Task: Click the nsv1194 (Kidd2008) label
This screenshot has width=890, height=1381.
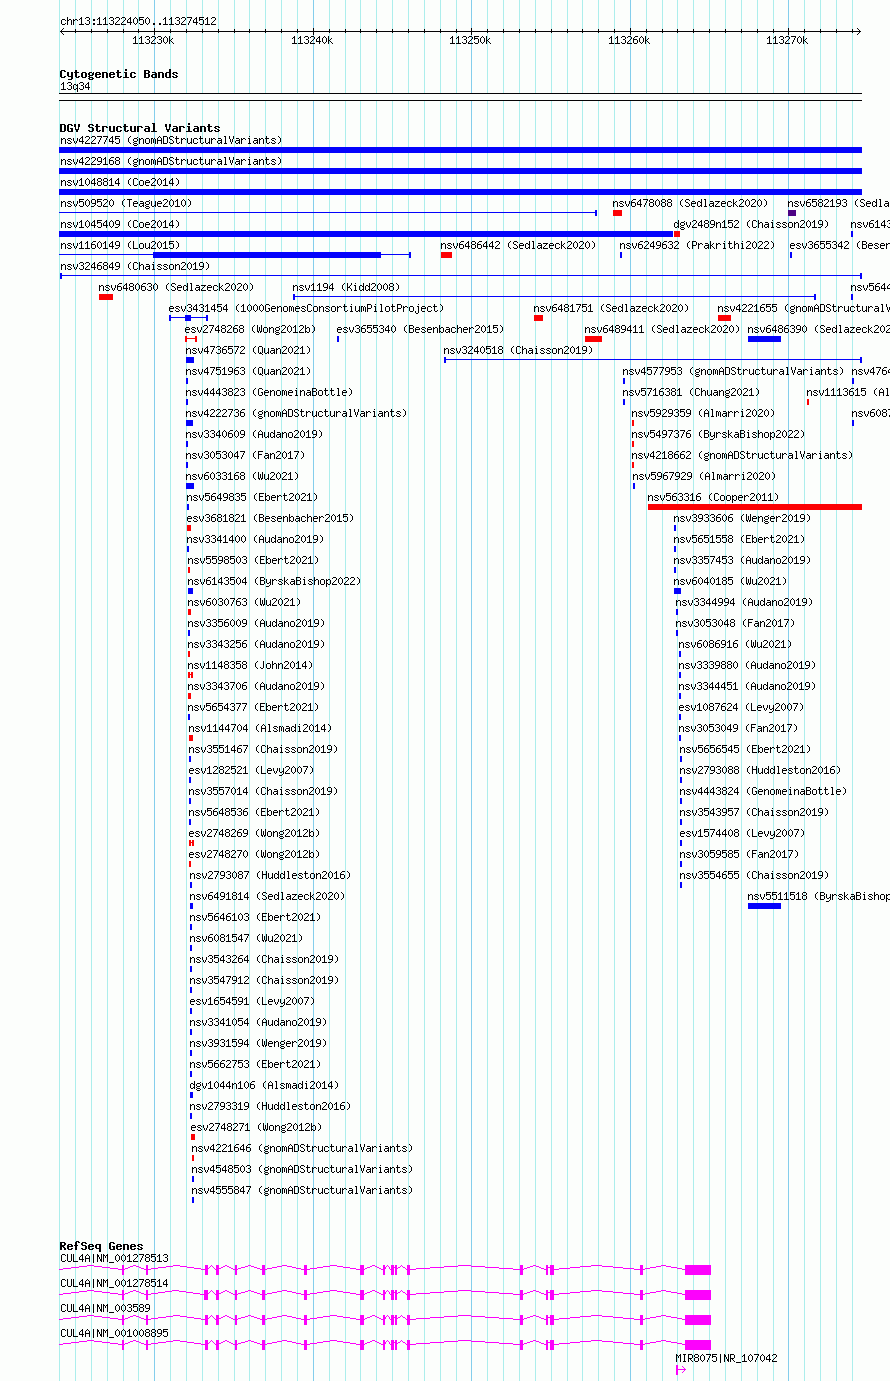Action: (346, 287)
